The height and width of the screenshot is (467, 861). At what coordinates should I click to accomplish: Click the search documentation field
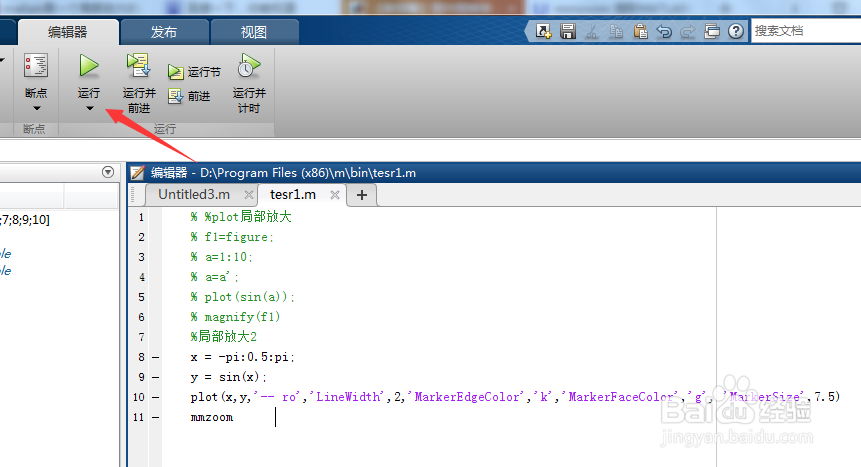806,31
